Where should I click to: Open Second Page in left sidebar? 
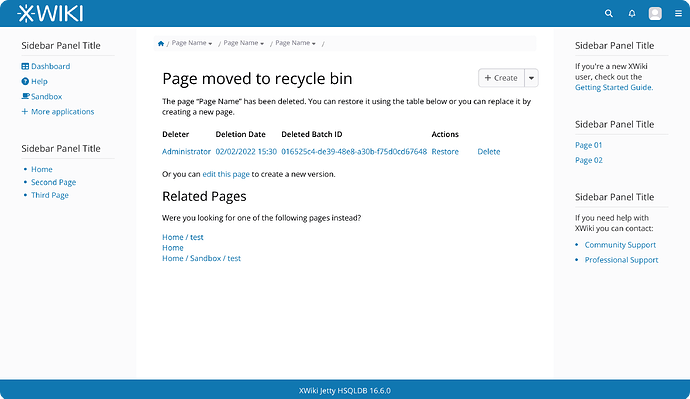click(x=54, y=182)
